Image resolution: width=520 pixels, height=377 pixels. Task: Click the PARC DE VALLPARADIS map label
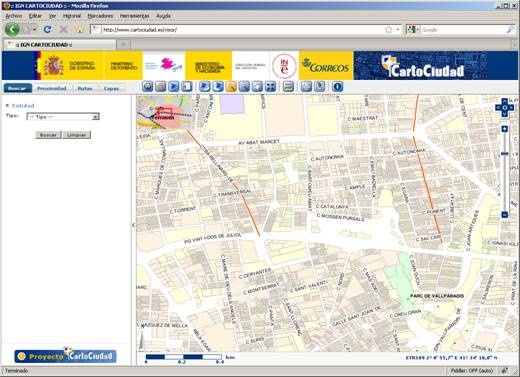click(x=437, y=296)
